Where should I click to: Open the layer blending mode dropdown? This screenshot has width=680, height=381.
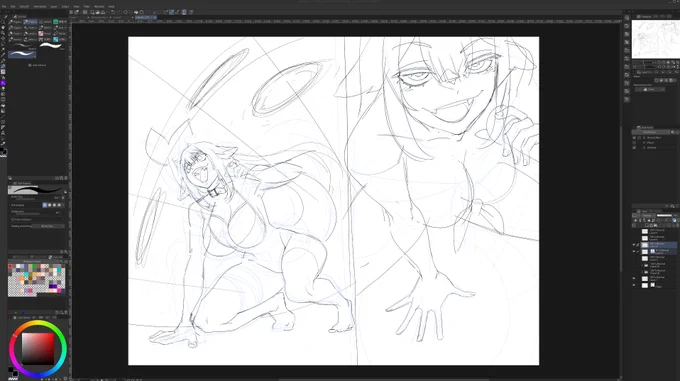(648, 215)
